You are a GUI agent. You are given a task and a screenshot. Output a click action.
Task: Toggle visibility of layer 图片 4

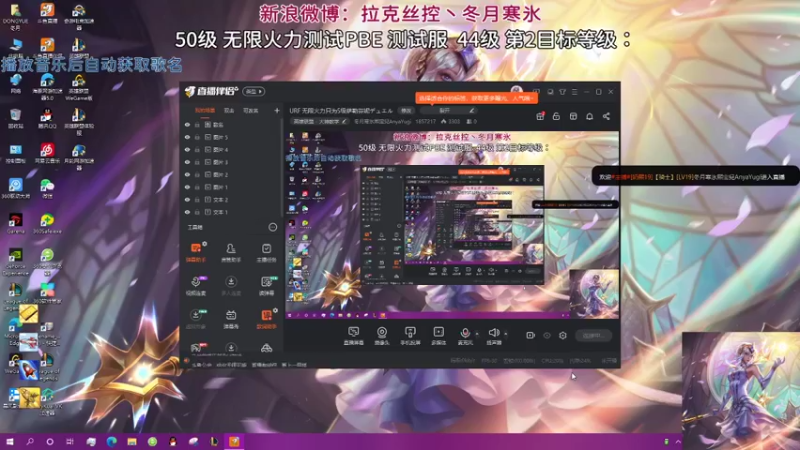tap(187, 149)
